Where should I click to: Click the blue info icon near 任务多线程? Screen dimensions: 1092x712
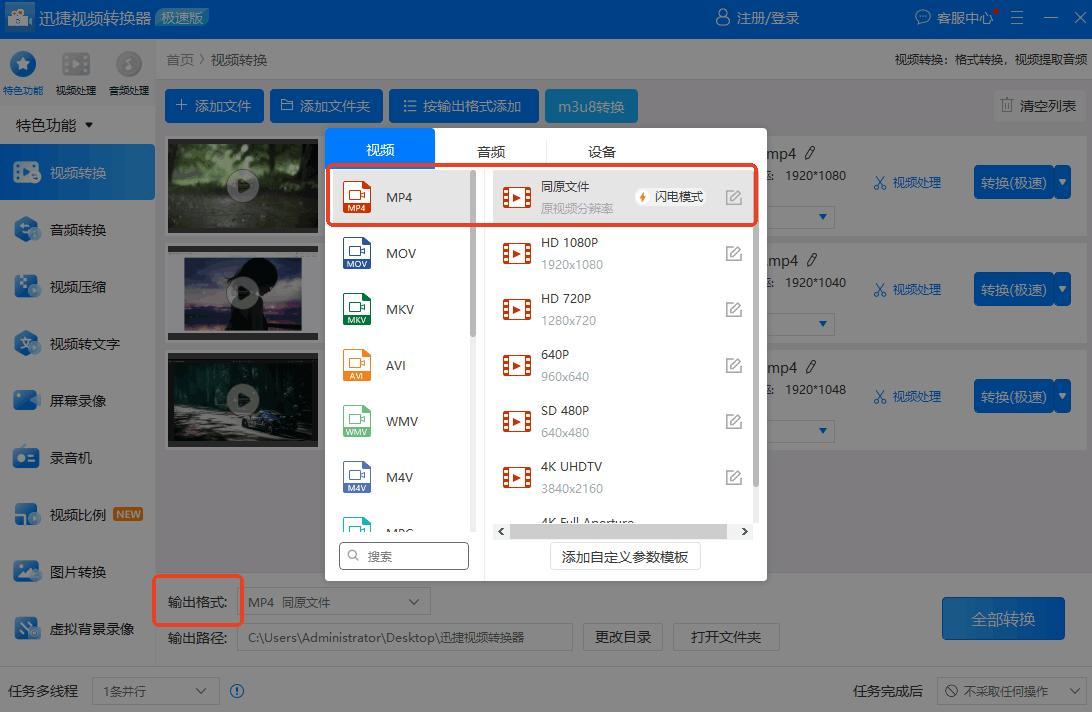pos(237,691)
